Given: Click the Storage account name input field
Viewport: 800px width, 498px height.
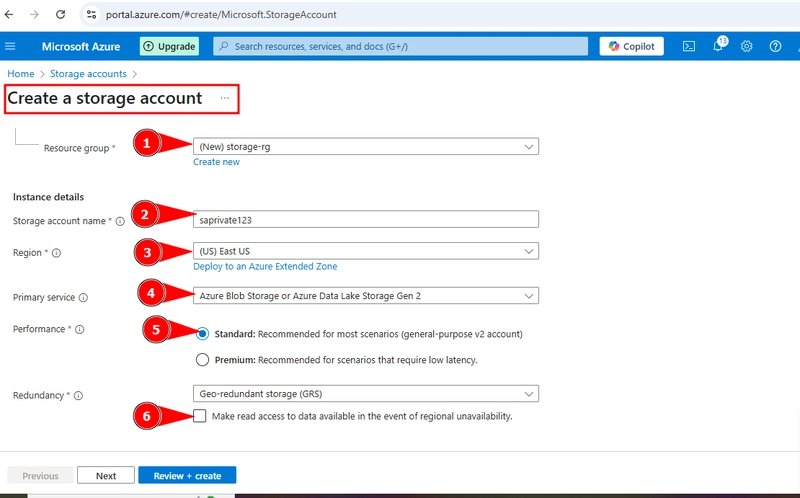Looking at the screenshot, I should tap(366, 219).
